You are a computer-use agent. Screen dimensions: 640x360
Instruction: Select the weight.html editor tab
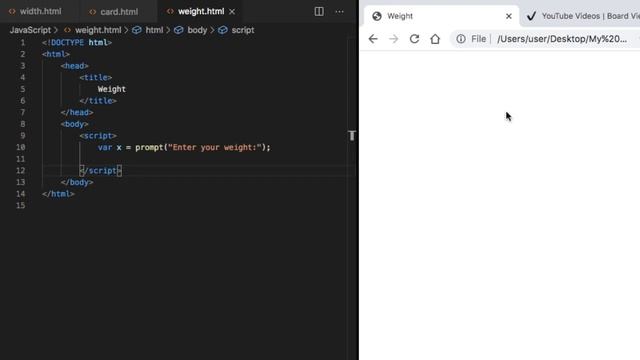coord(201,11)
